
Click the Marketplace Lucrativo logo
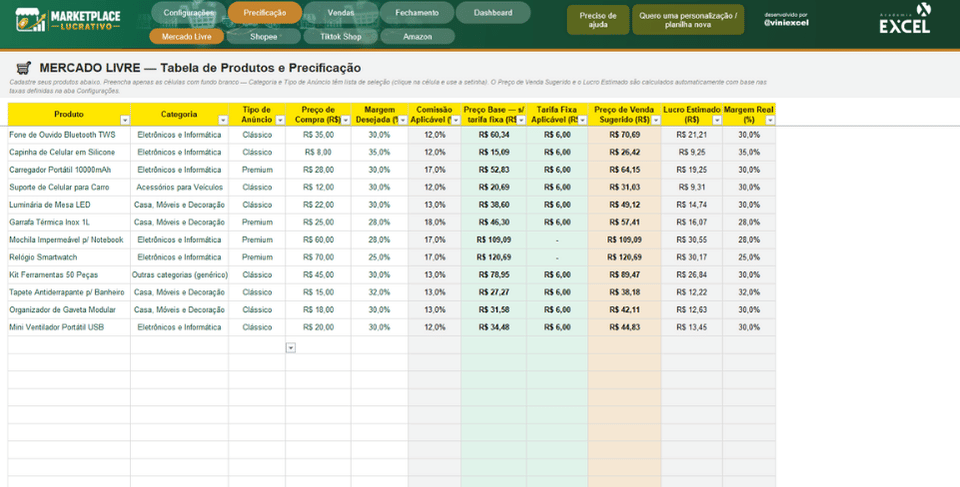(68, 20)
